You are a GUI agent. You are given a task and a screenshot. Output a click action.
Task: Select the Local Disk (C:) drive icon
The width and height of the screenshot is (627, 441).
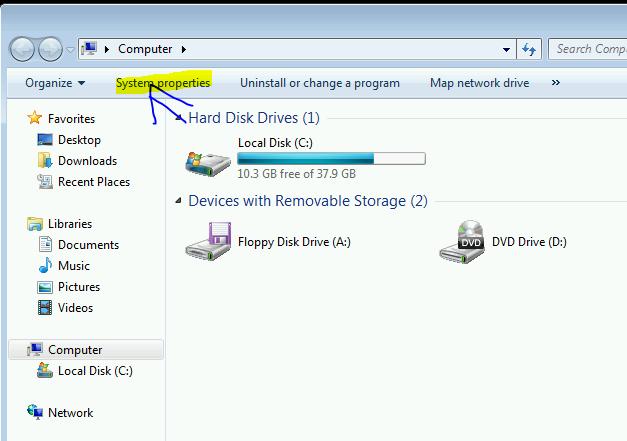coord(208,164)
